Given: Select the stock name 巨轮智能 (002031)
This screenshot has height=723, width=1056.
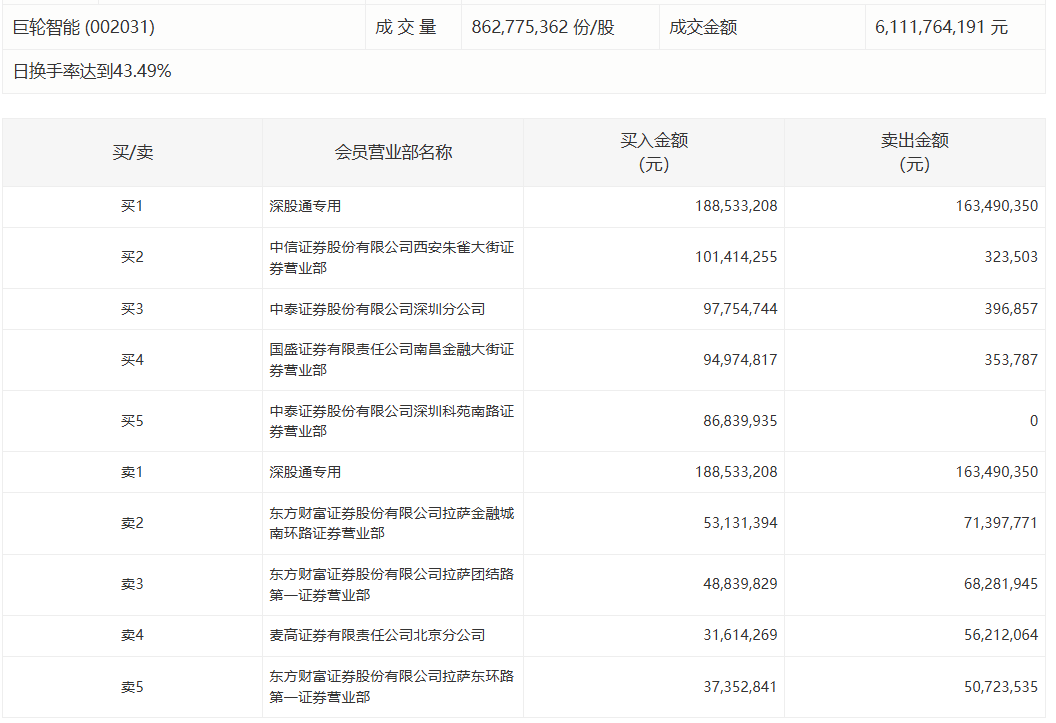Looking at the screenshot, I should tap(84, 27).
